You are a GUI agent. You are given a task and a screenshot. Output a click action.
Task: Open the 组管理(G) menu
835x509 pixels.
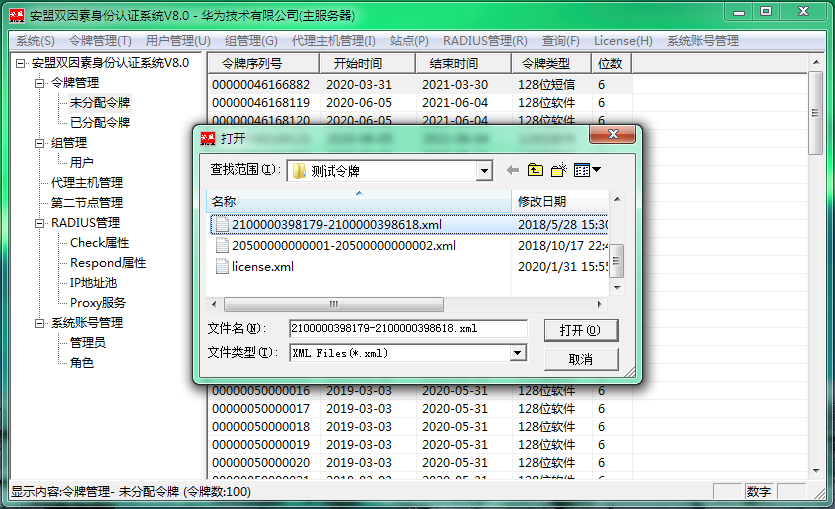[x=251, y=41]
